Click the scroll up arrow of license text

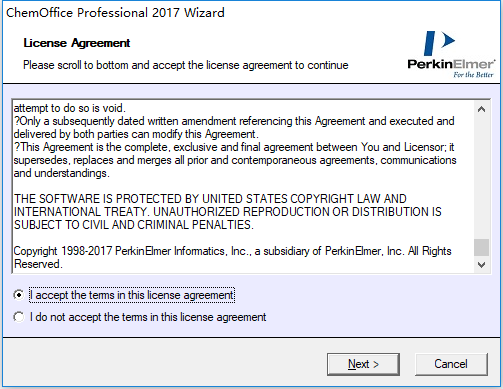point(481,109)
